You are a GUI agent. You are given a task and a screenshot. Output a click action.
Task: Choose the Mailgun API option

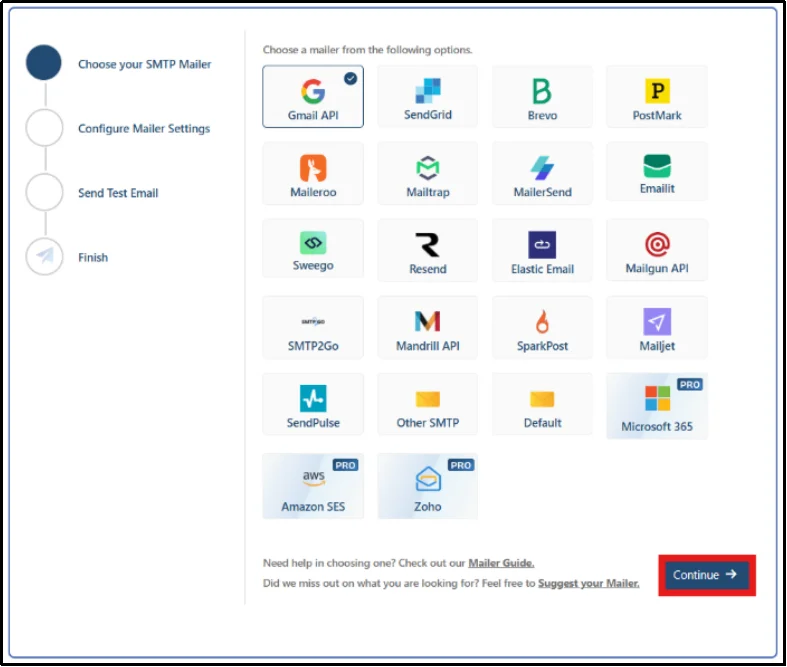657,250
